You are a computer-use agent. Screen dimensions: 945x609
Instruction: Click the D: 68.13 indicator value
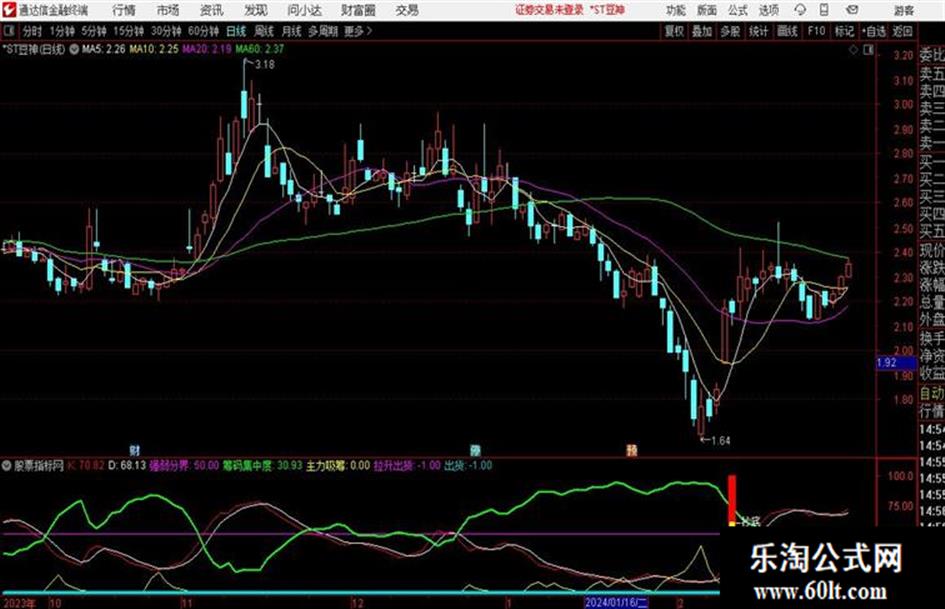pyautogui.click(x=127, y=465)
